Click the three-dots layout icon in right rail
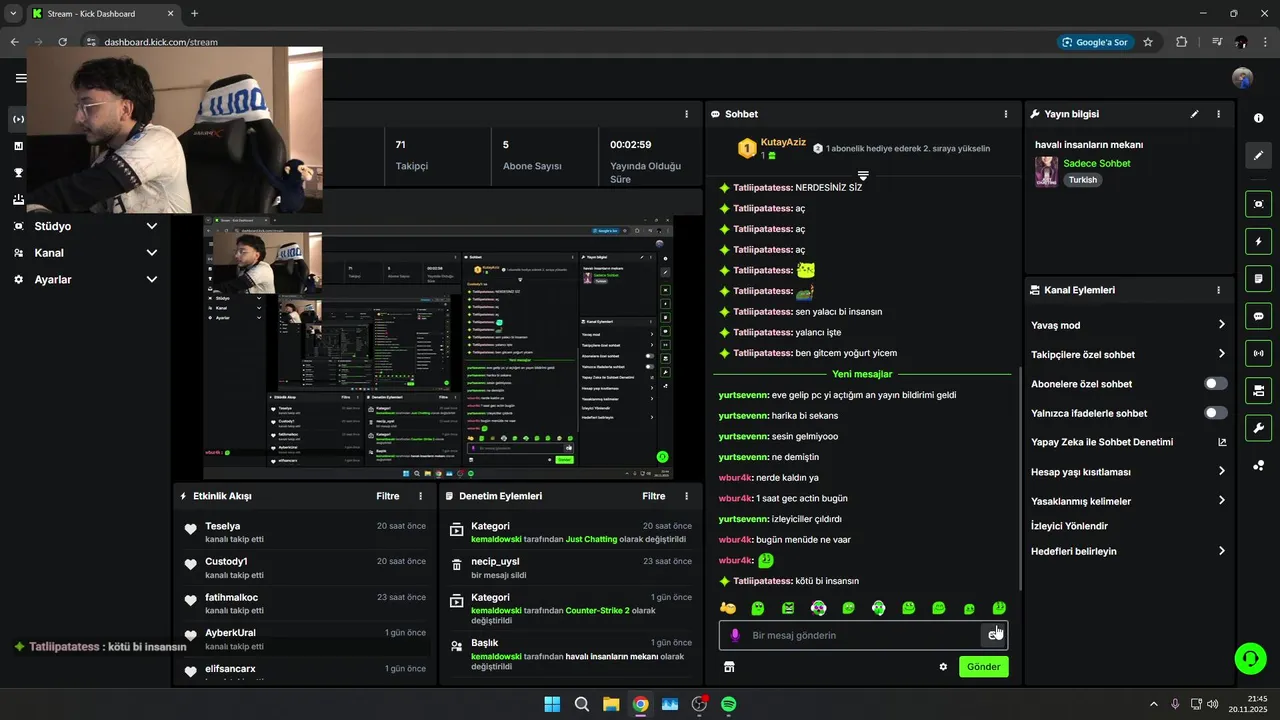Image resolution: width=1280 pixels, height=720 pixels. pyautogui.click(x=1258, y=465)
